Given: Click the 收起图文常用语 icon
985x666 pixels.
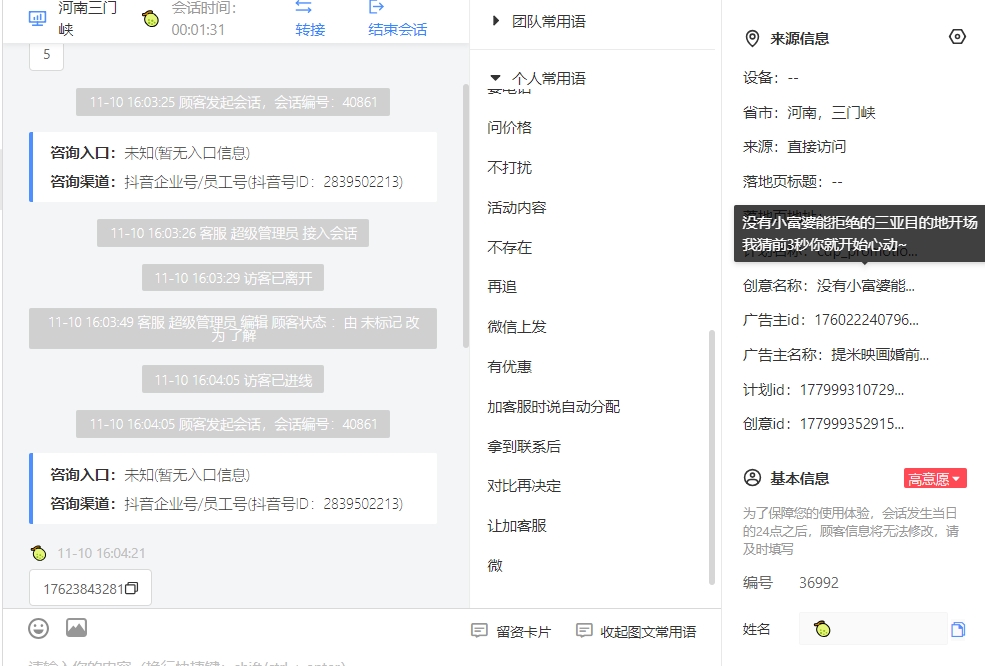Looking at the screenshot, I should pos(584,630).
